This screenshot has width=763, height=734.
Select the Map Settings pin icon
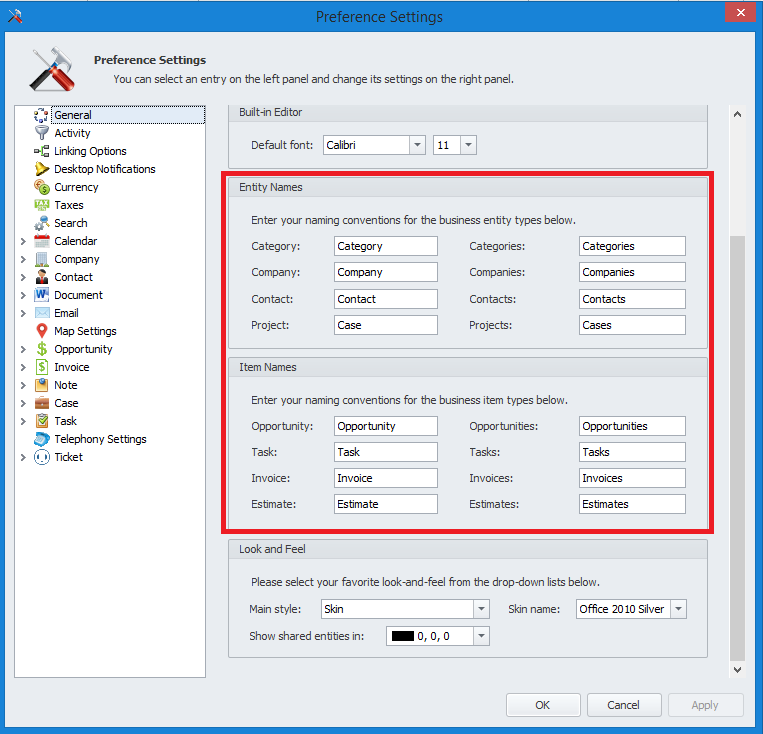(42, 331)
